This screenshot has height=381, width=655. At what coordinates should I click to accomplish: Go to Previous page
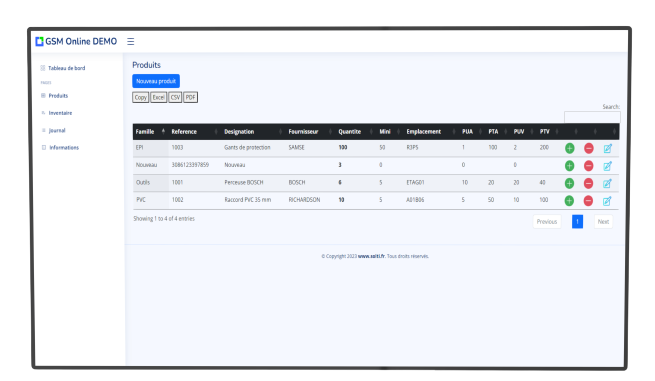[547, 222]
